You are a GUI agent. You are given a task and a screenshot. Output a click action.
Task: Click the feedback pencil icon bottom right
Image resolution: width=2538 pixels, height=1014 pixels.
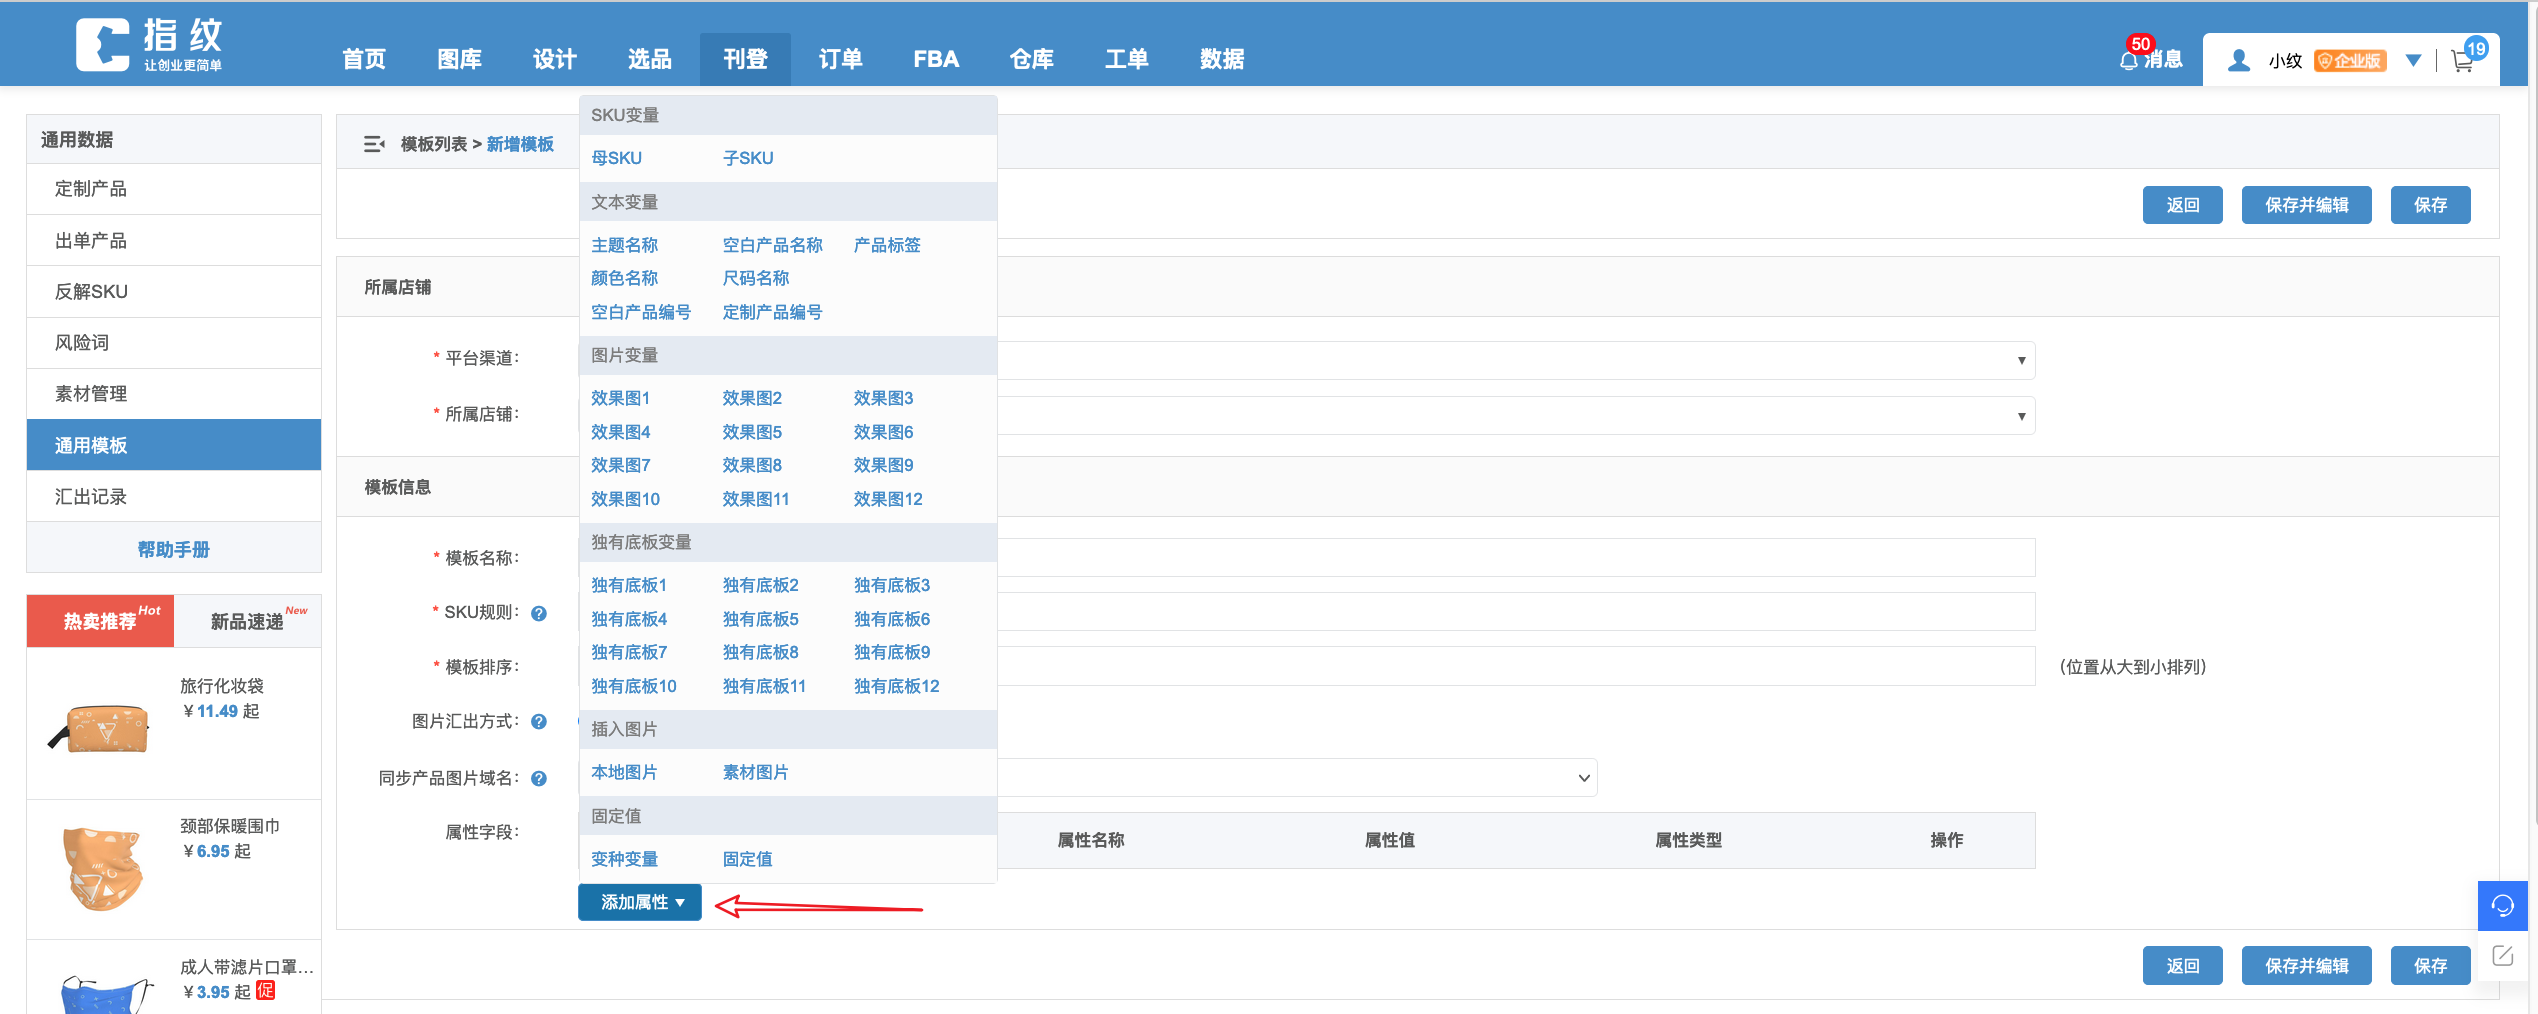[2504, 955]
